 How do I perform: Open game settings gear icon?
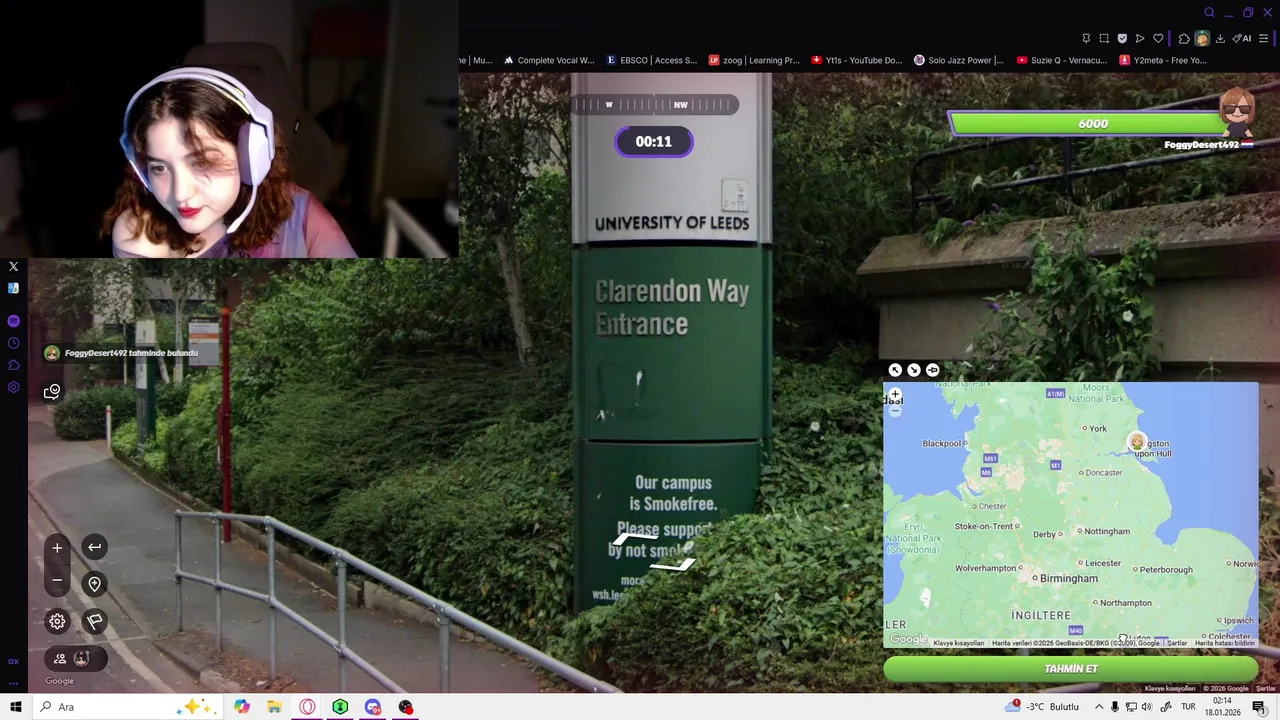[x=57, y=621]
